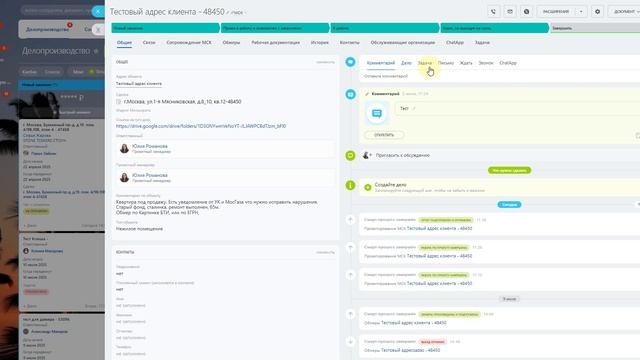Screen dimensions: 640x360
Task: Click изменить link in Контакты section
Action: tap(325, 252)
